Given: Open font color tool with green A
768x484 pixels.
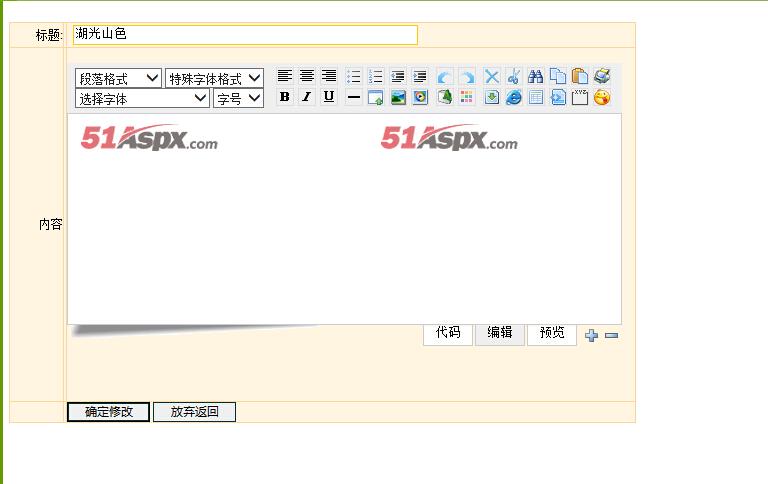Looking at the screenshot, I should click(x=444, y=97).
